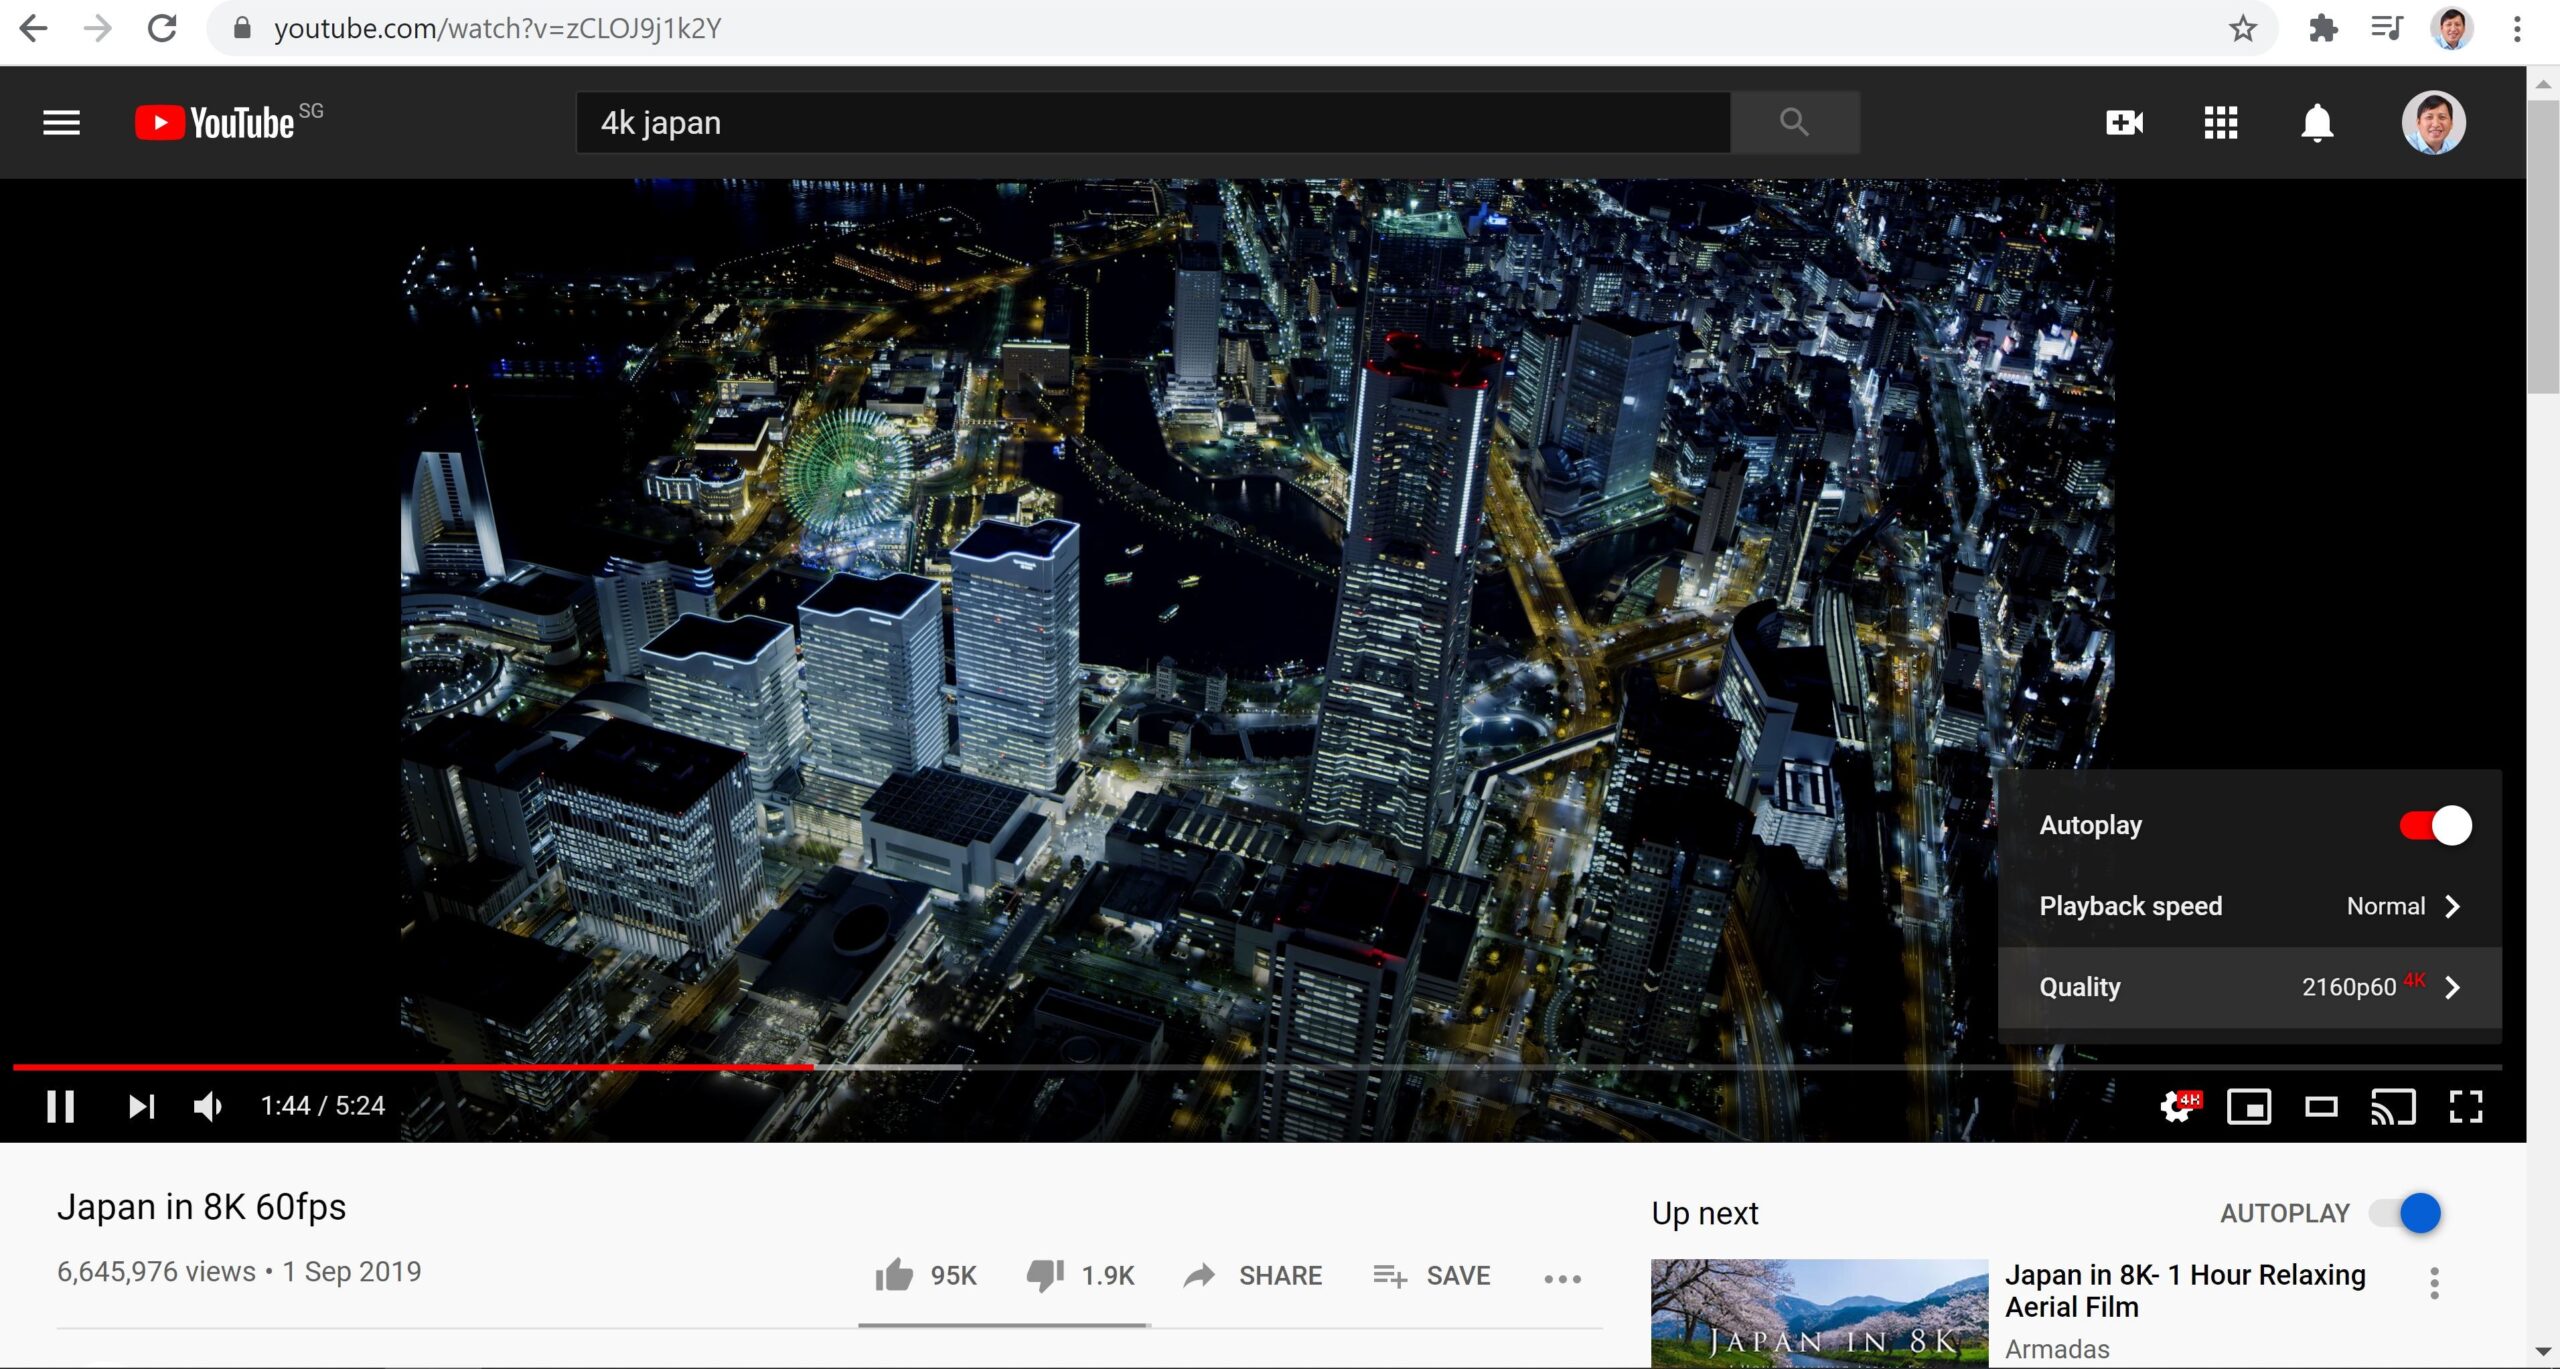Mute the video volume
The height and width of the screenshot is (1369, 2560).
click(207, 1106)
